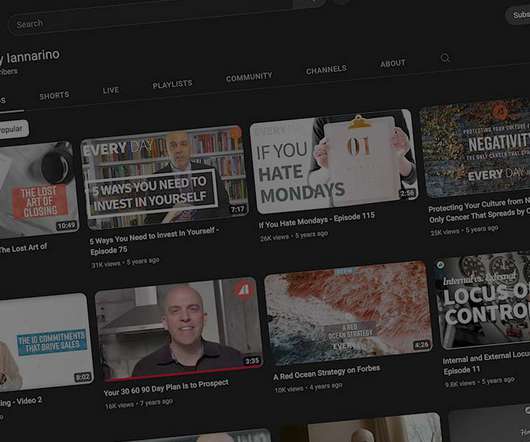Click the 7:17 duration badge

point(238,210)
